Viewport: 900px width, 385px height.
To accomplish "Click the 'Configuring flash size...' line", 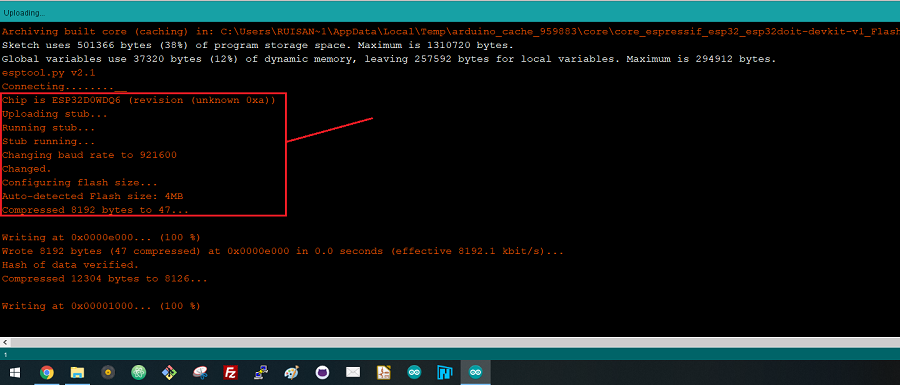I will click(x=80, y=182).
